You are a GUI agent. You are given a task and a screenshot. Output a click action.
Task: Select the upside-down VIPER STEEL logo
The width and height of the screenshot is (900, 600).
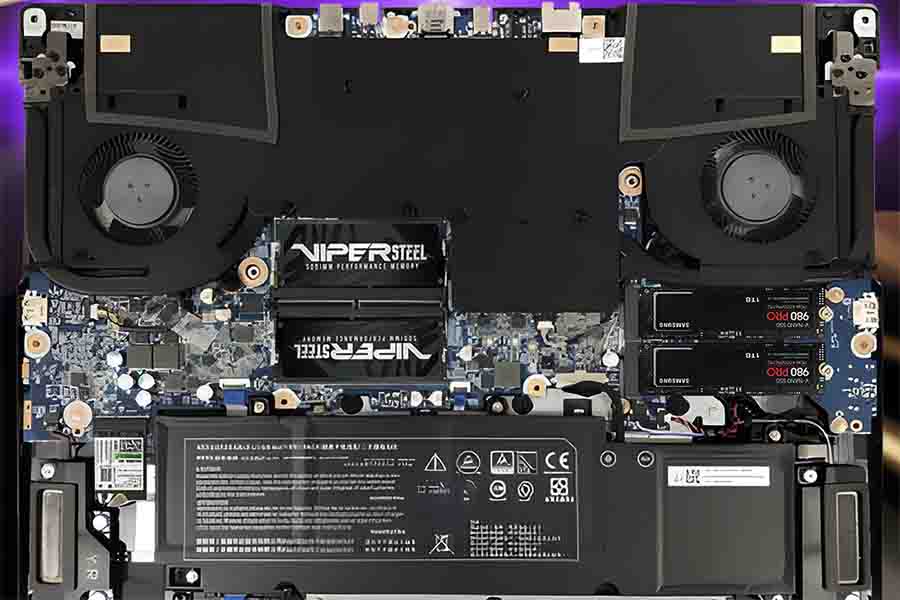click(x=362, y=352)
